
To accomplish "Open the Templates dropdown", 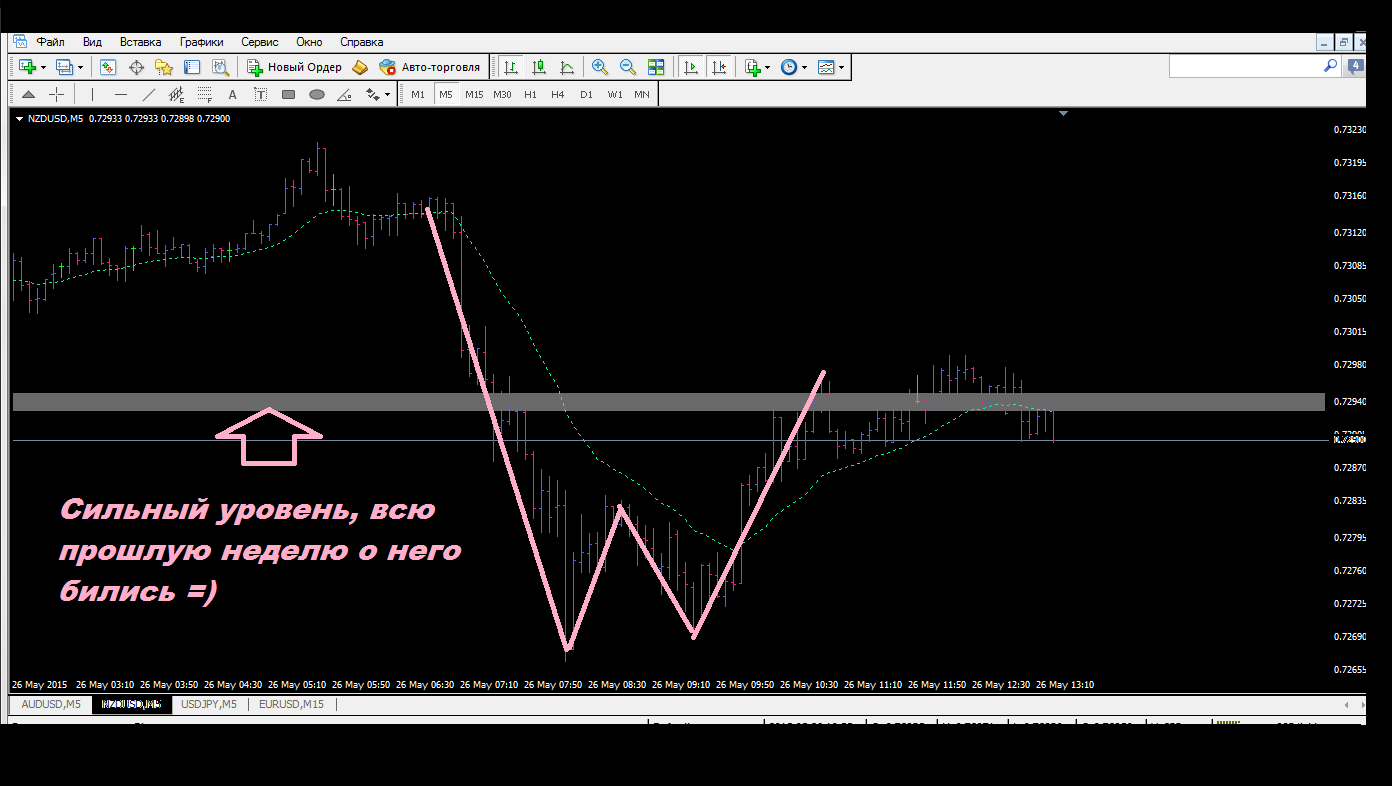I will click(841, 67).
